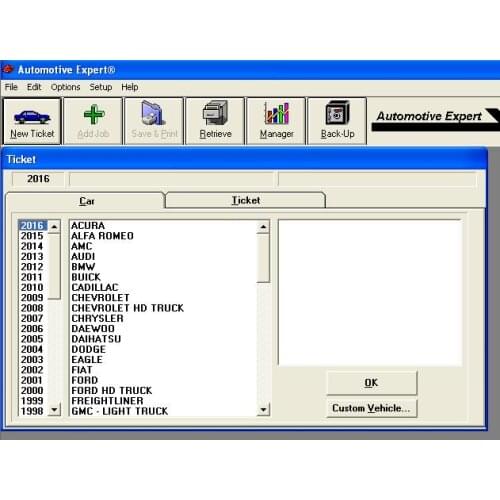Open the Help menu
This screenshot has width=500, height=500.
tap(130, 87)
